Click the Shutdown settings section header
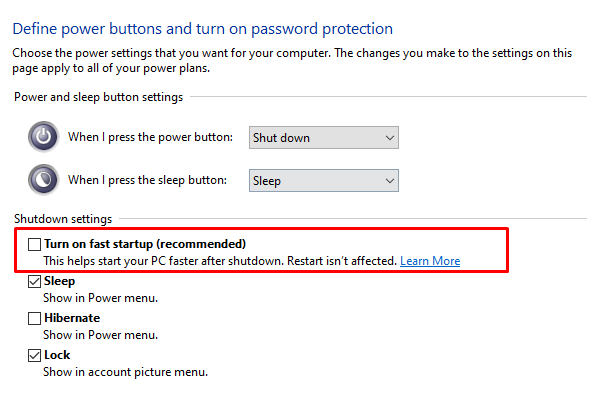Viewport: 601px width, 419px height. pyautogui.click(x=63, y=219)
